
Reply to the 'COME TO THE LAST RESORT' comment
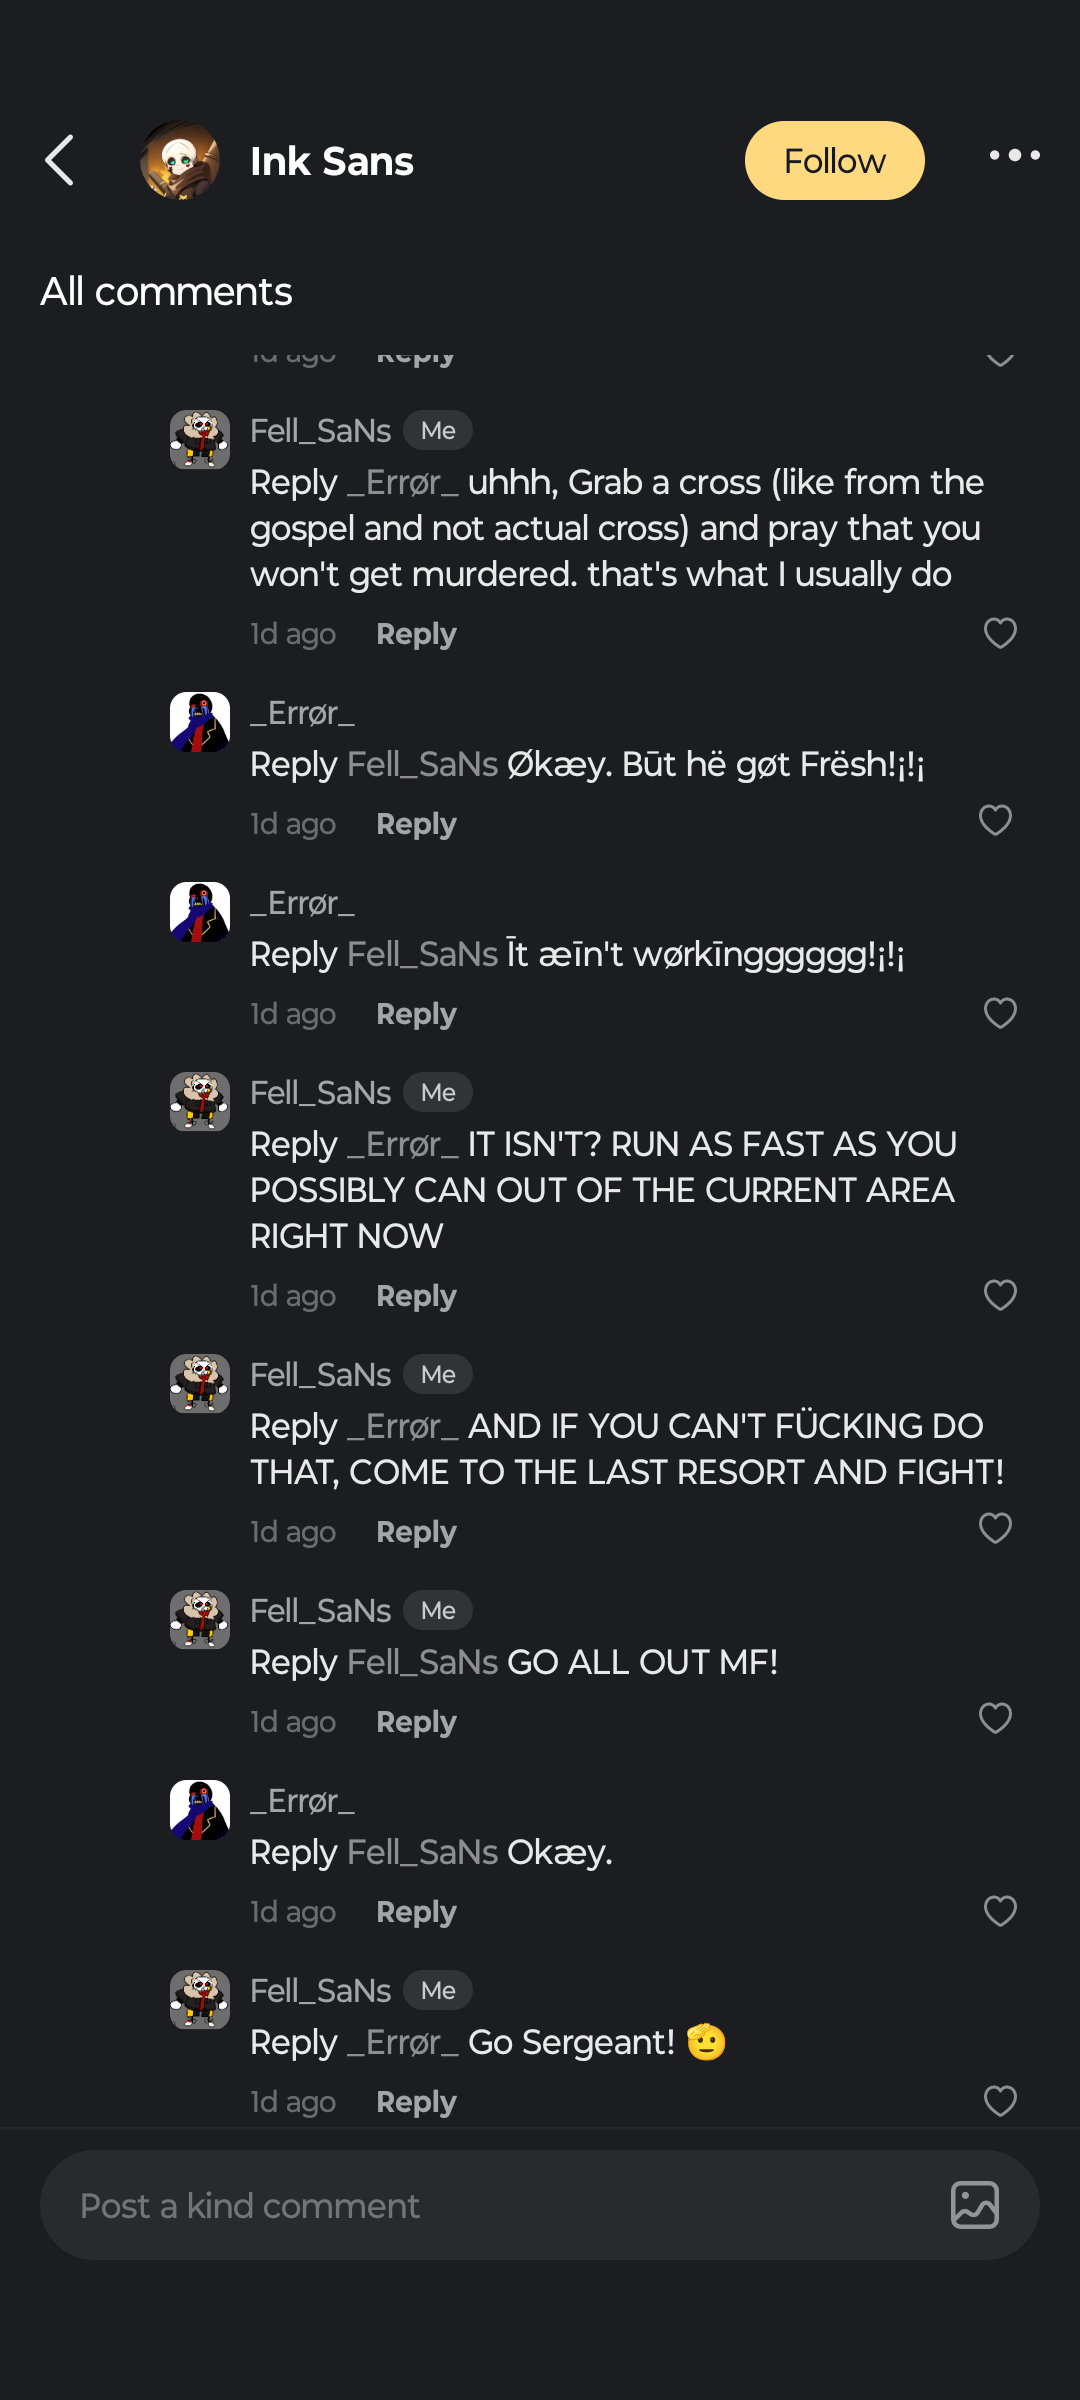pos(416,1532)
